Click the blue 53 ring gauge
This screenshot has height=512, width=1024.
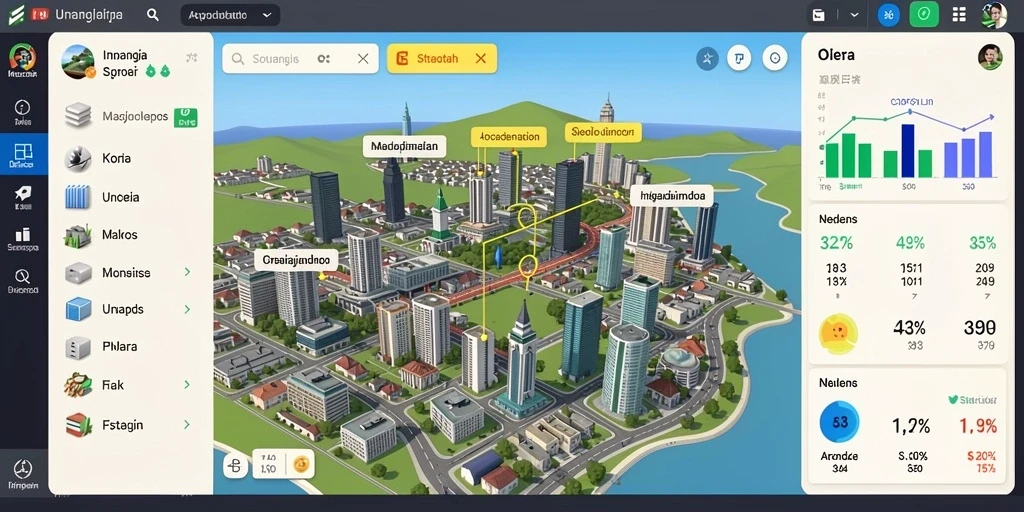839,422
